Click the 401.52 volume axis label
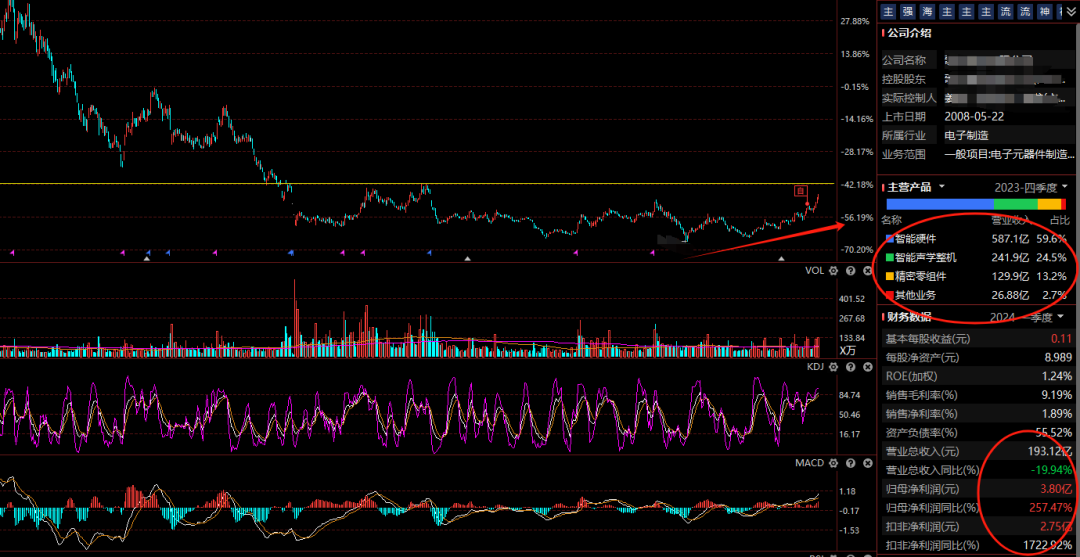This screenshot has width=1080, height=557. point(851,299)
